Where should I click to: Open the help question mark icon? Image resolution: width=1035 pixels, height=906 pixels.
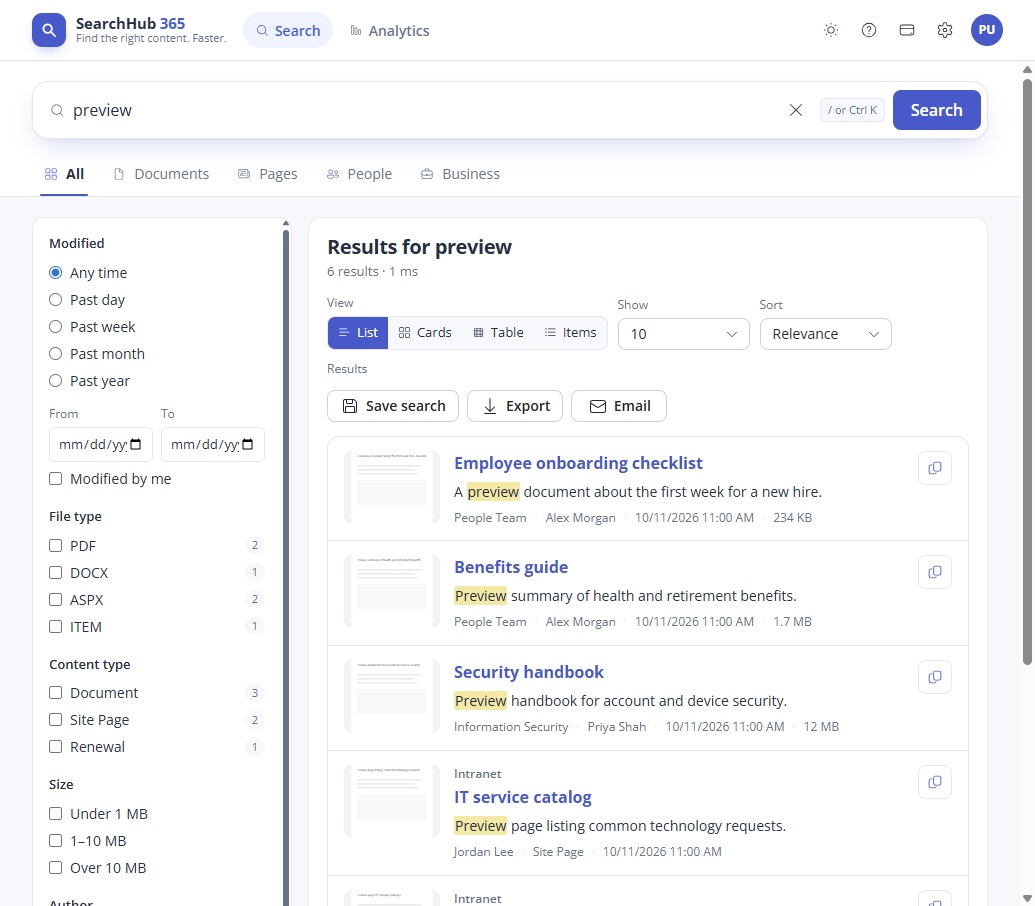[869, 30]
